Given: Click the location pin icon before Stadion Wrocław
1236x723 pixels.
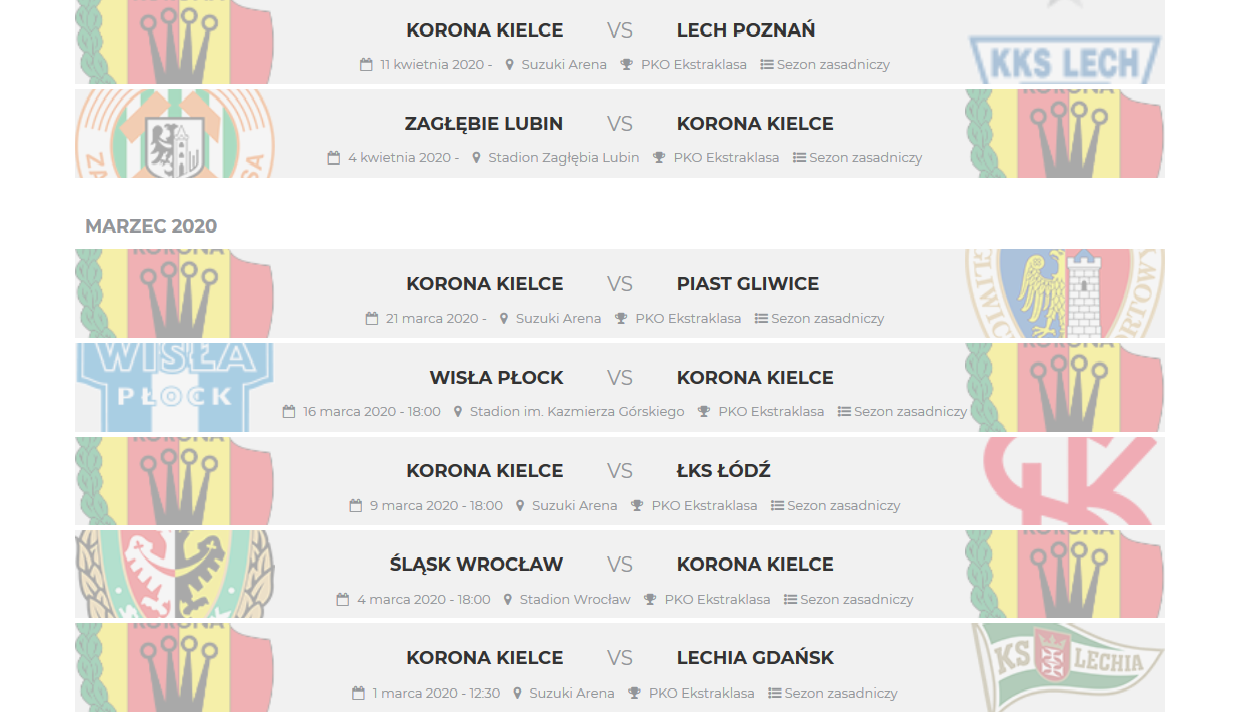Looking at the screenshot, I should point(509,599).
